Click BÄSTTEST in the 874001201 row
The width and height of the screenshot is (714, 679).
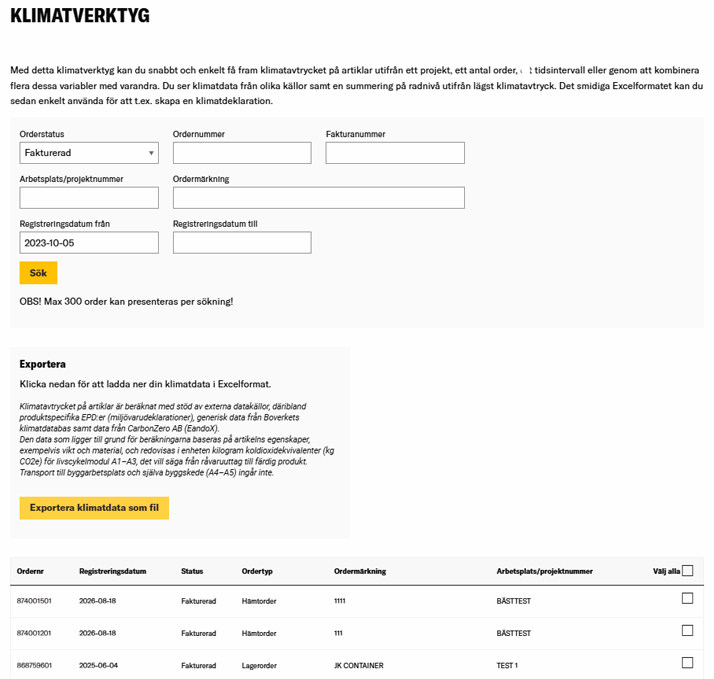(514, 633)
